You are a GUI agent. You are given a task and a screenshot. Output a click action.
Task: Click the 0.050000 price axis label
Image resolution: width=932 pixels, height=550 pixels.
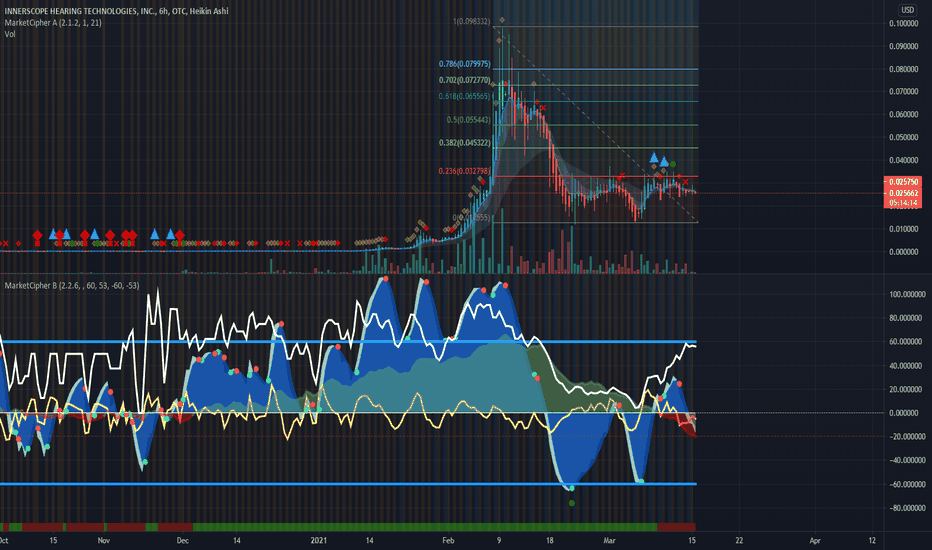tap(903, 137)
